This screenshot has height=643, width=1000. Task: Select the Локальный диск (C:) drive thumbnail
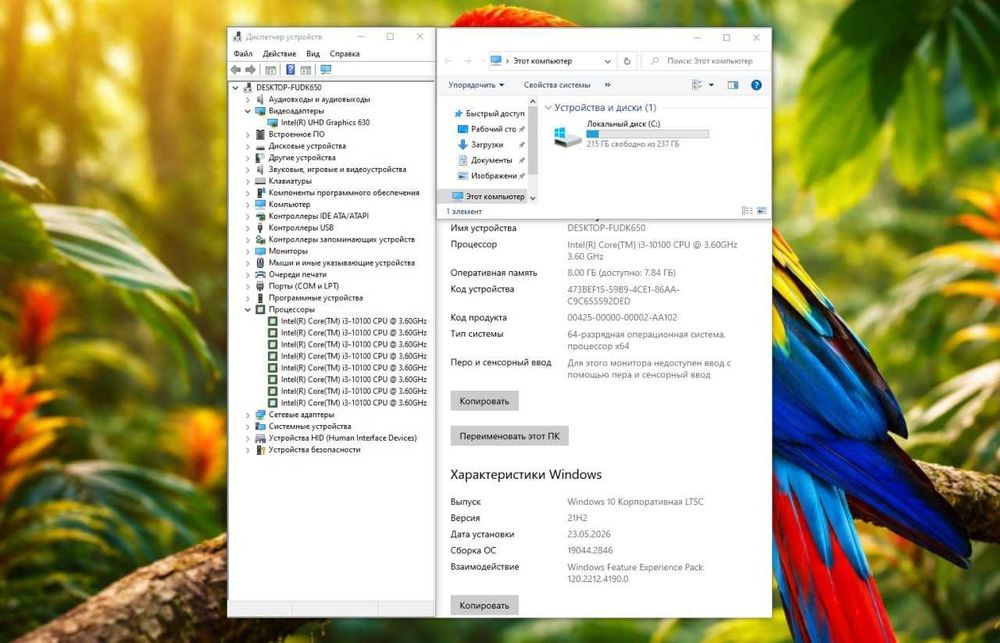568,137
